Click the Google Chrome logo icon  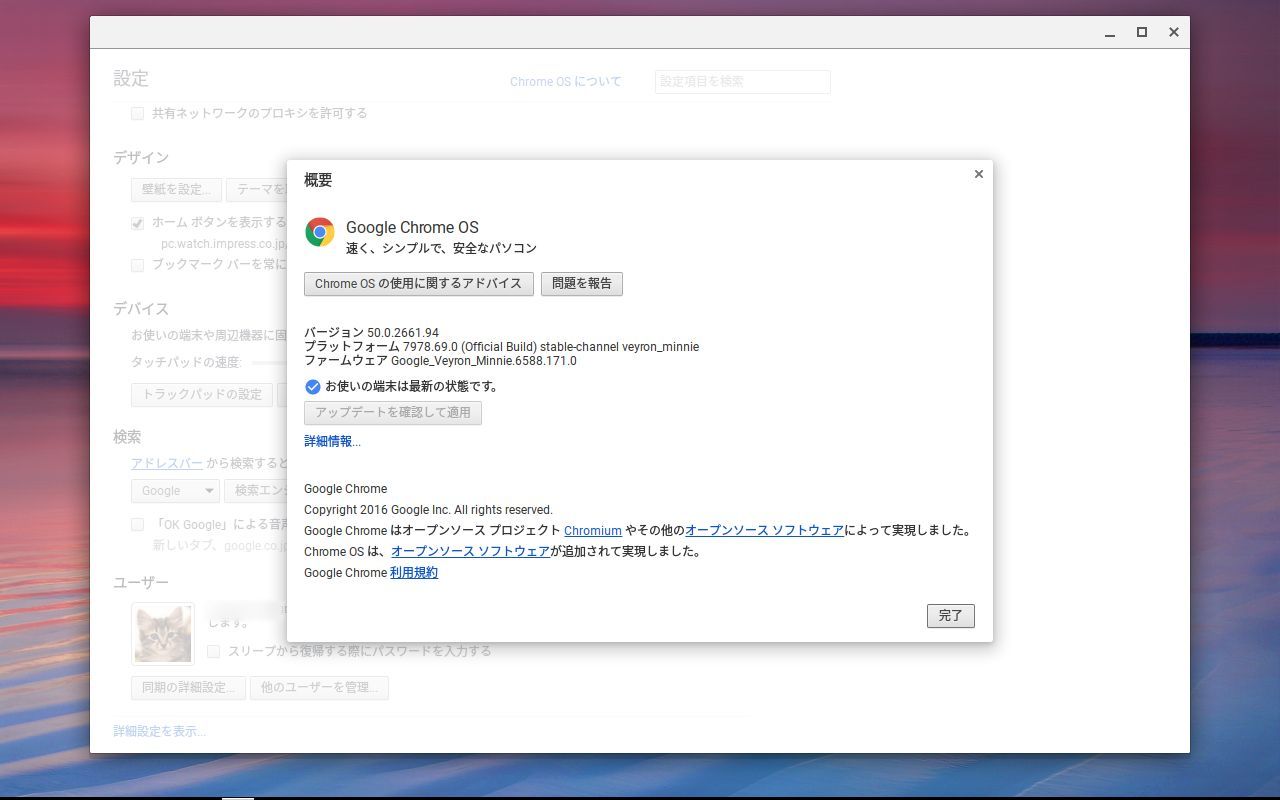click(320, 232)
